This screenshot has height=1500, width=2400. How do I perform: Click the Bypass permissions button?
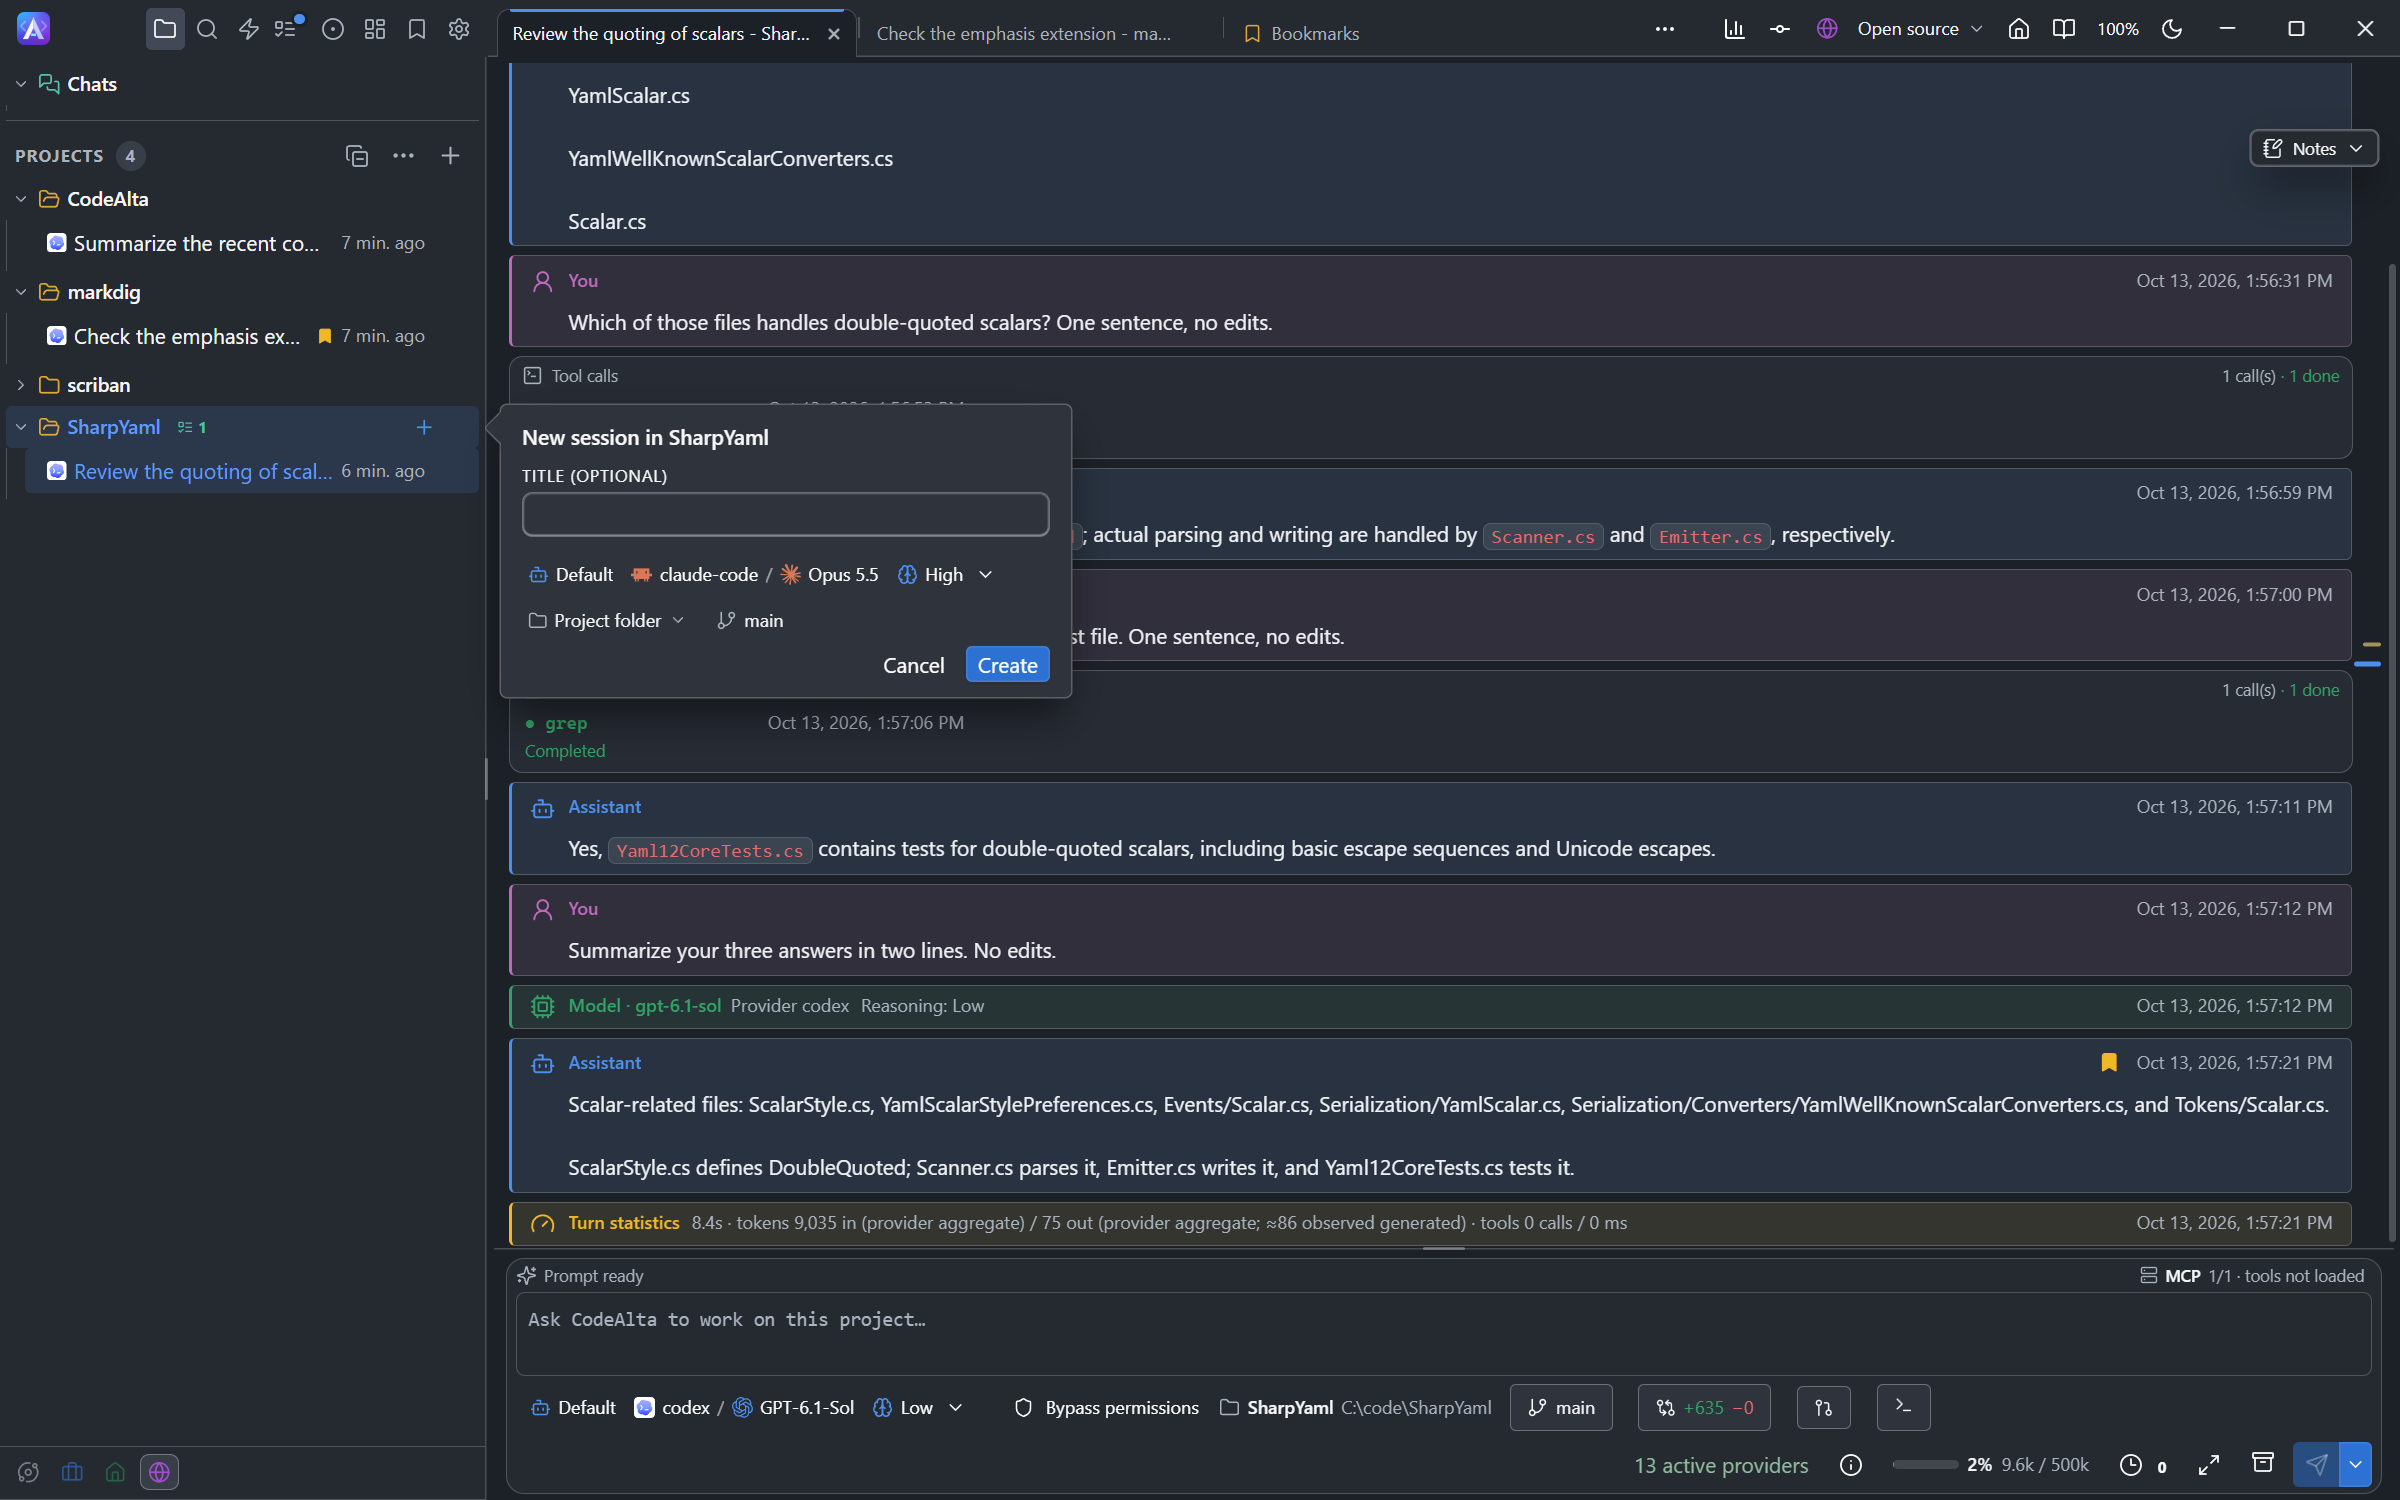pos(1106,1407)
